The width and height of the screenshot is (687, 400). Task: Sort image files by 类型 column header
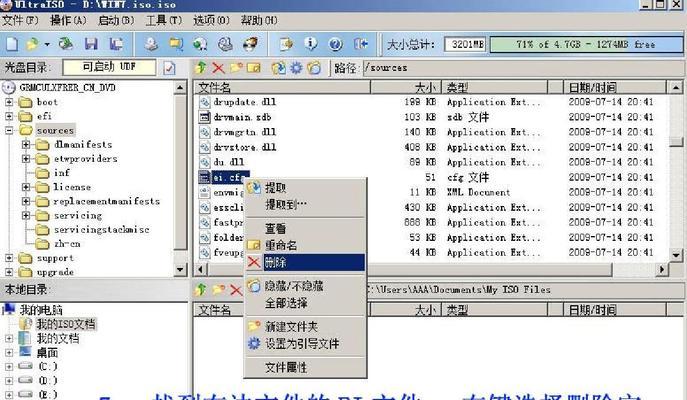click(495, 88)
